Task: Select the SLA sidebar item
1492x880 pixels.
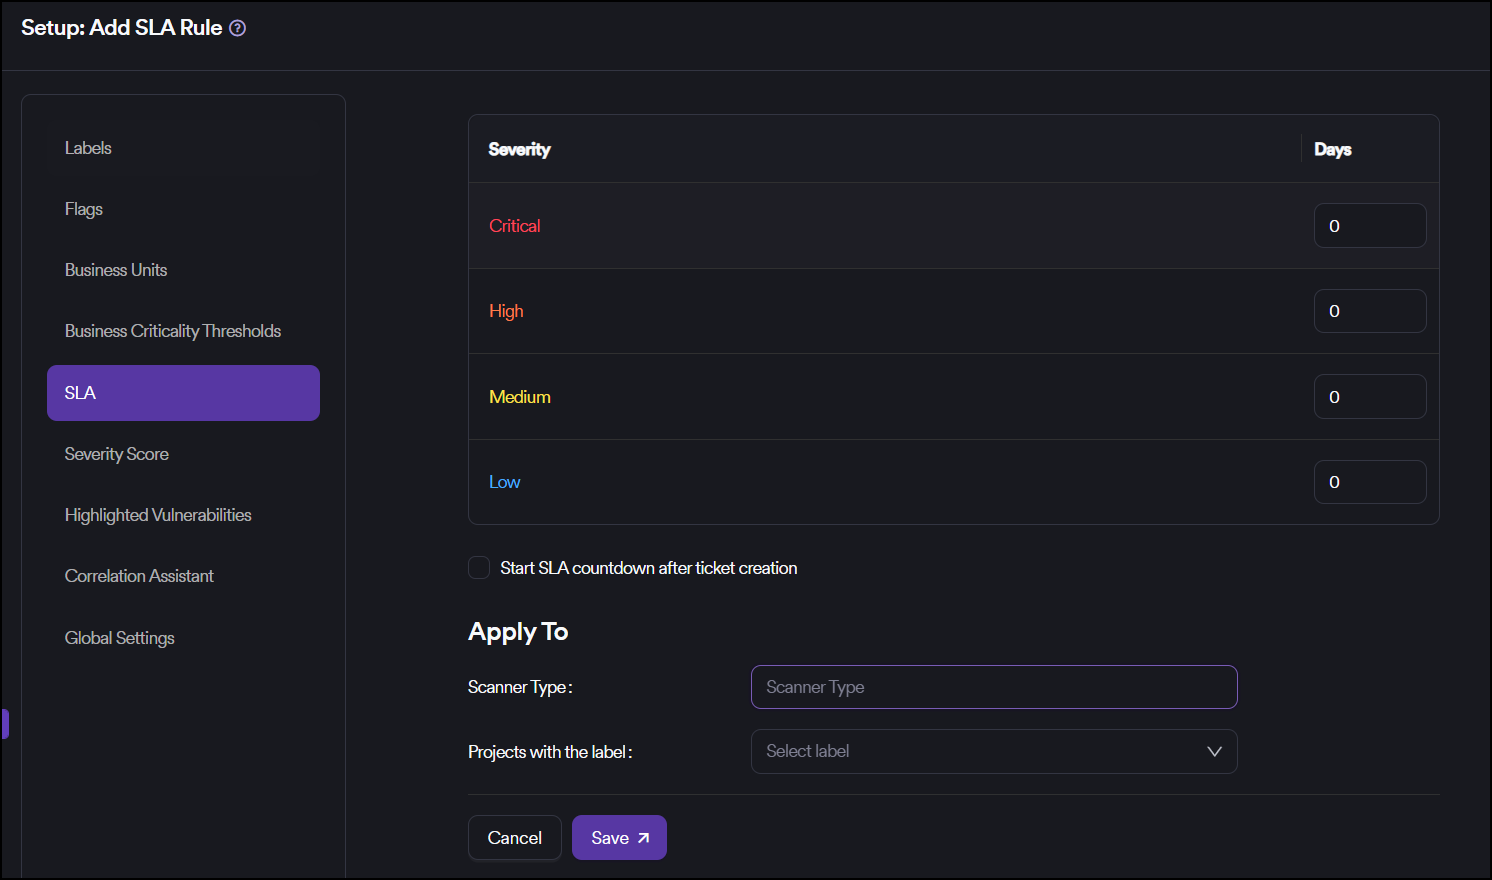Action: pyautogui.click(x=183, y=393)
